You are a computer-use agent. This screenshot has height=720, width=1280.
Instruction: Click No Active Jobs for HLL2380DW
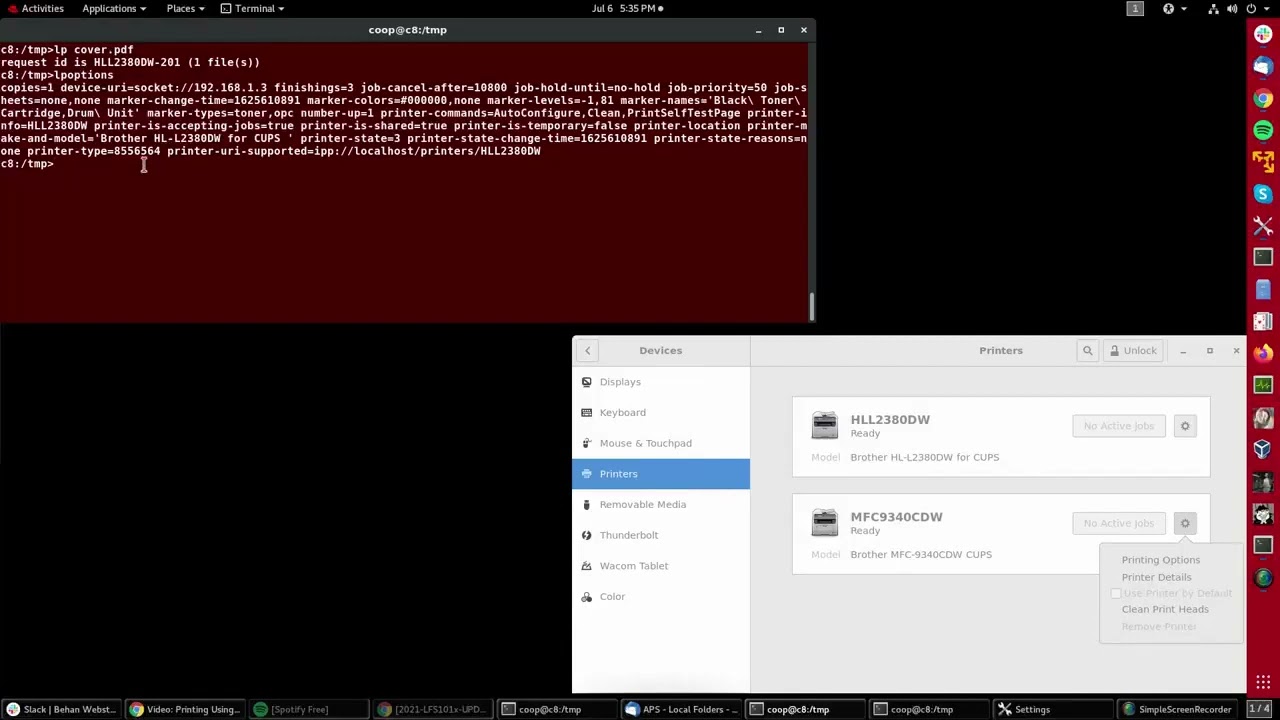[x=1119, y=426]
